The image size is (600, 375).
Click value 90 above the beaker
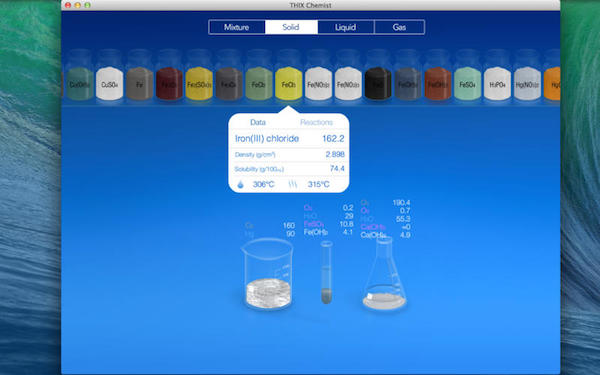[290, 234]
